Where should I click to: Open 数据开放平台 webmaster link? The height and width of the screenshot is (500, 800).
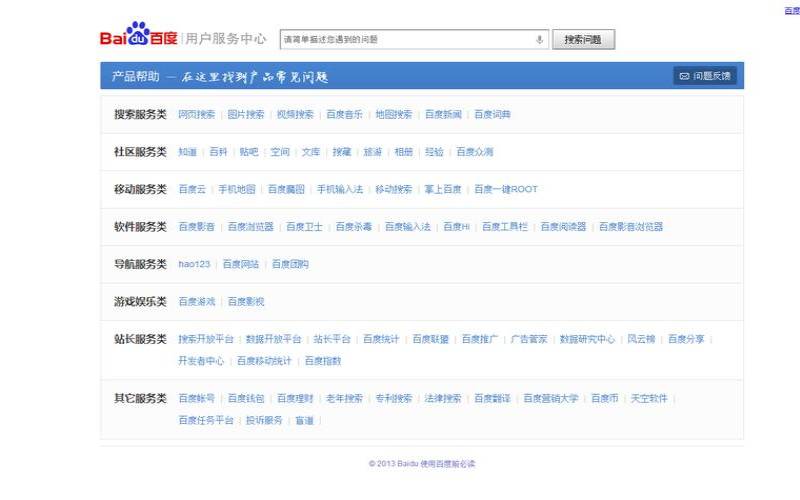pyautogui.click(x=273, y=339)
